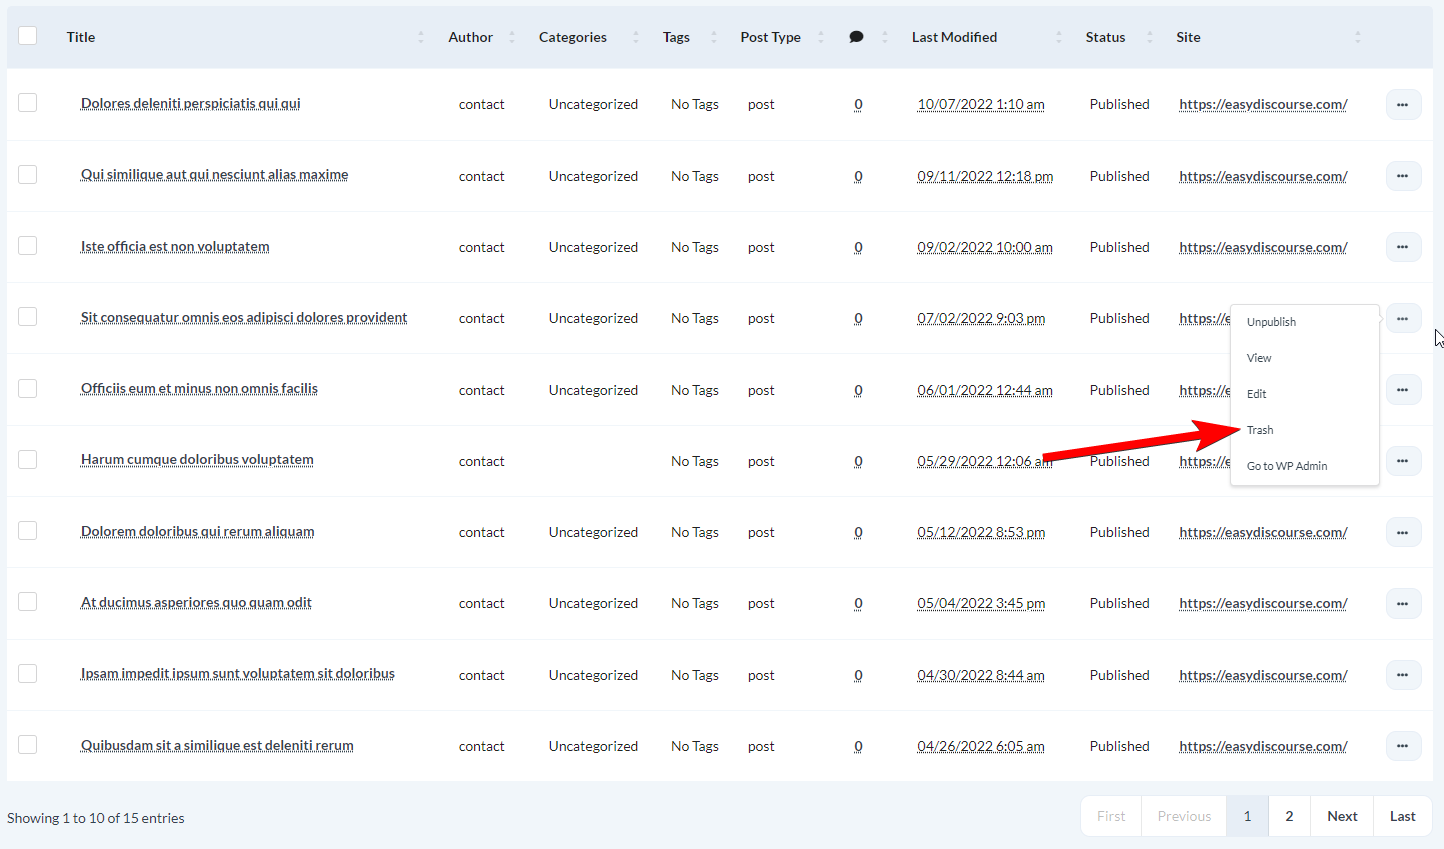1444x849 pixels.
Task: Open post Harum cumque doloribus voluptatem
Action: (x=197, y=459)
